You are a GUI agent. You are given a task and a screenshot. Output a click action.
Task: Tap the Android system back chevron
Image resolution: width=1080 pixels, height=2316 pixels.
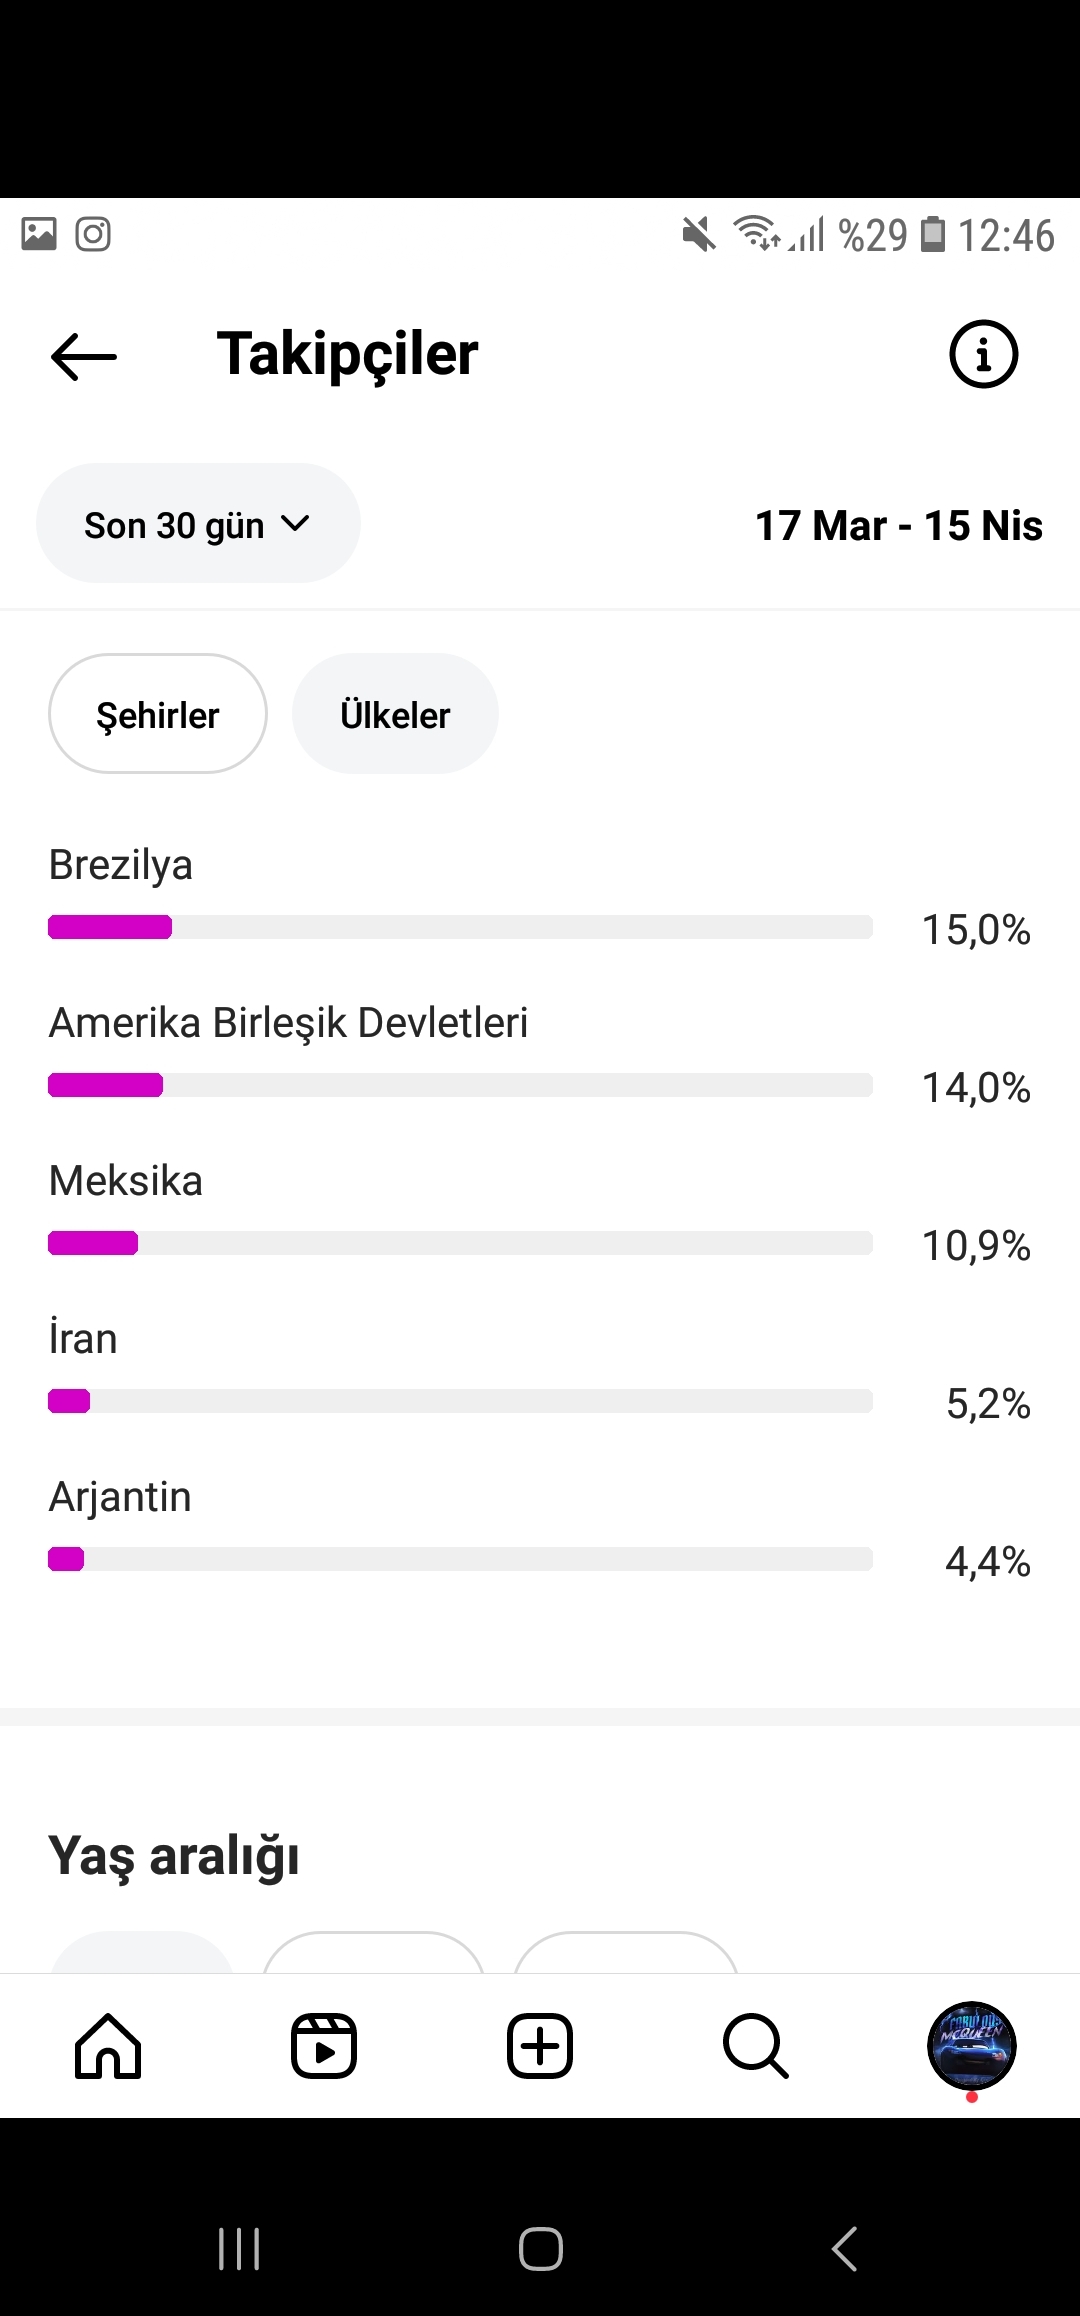(x=844, y=2249)
